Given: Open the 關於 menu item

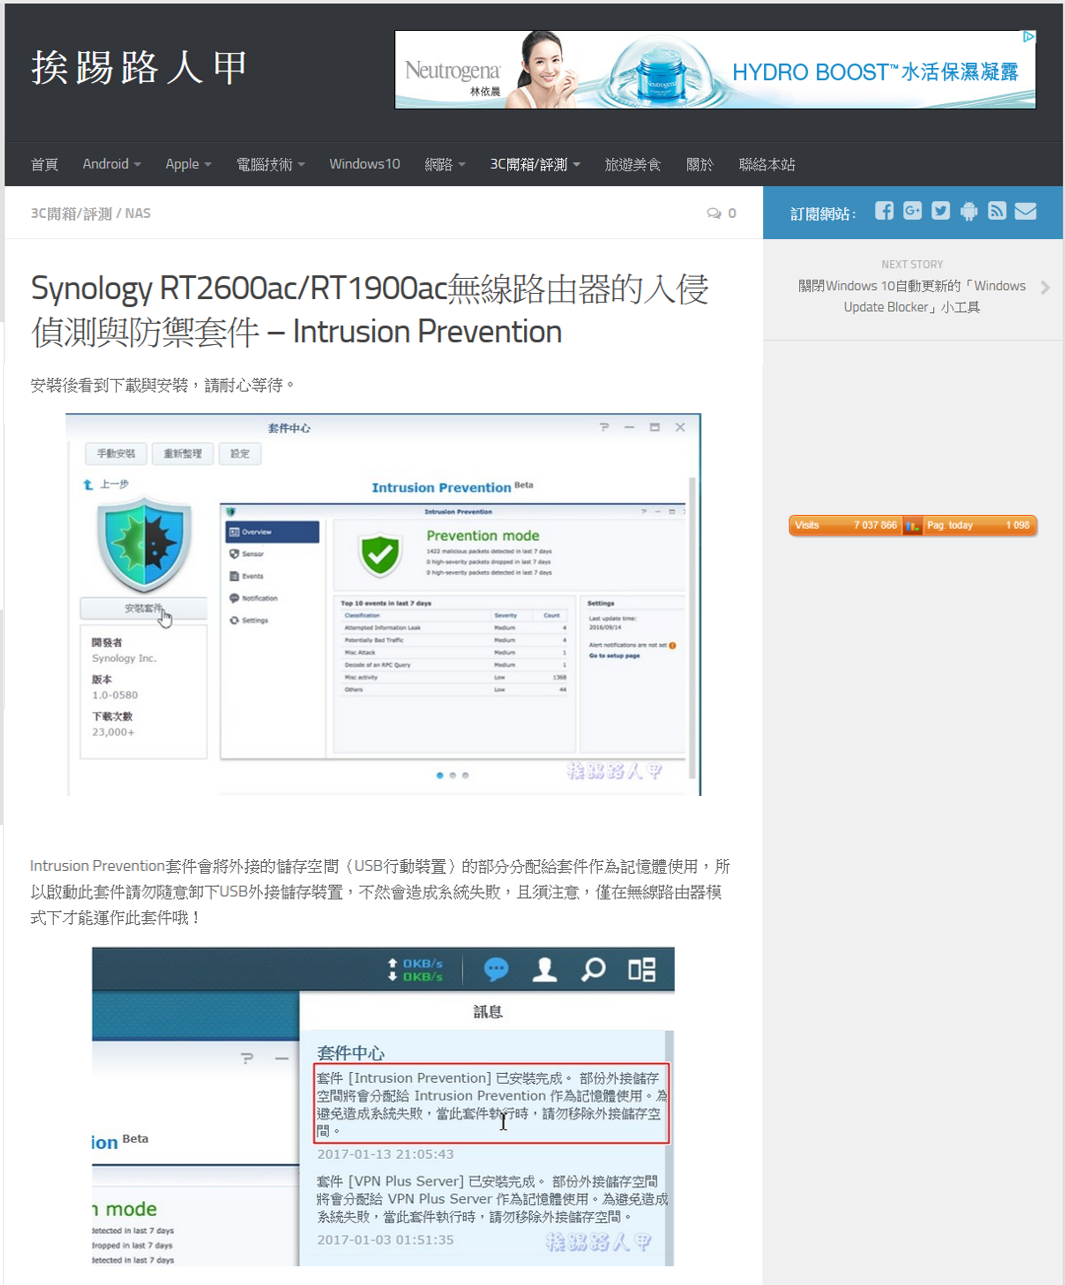Looking at the screenshot, I should pyautogui.click(x=700, y=164).
